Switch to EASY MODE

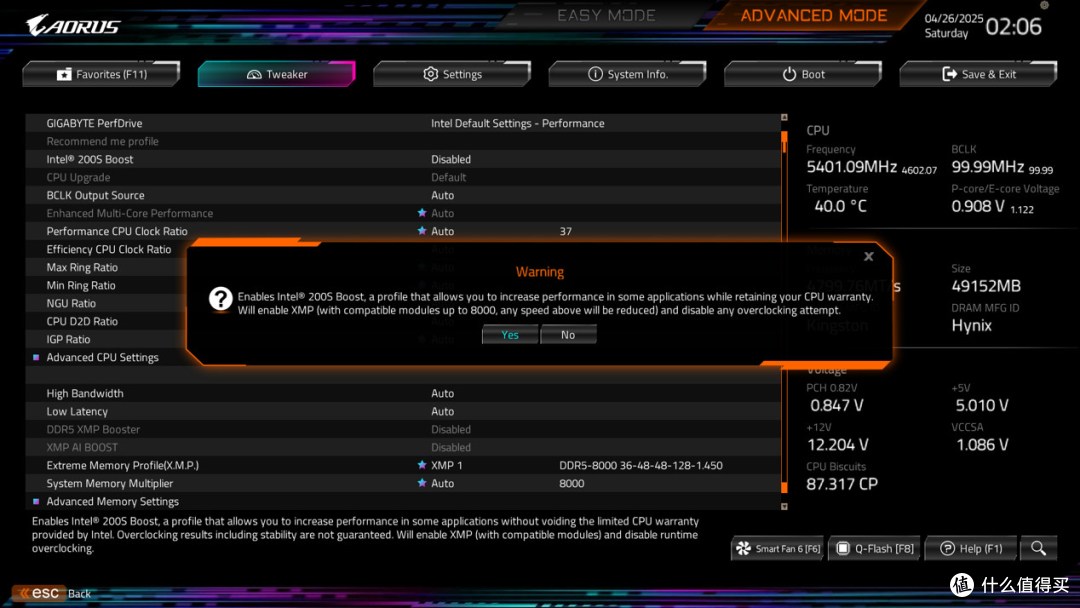tap(606, 15)
